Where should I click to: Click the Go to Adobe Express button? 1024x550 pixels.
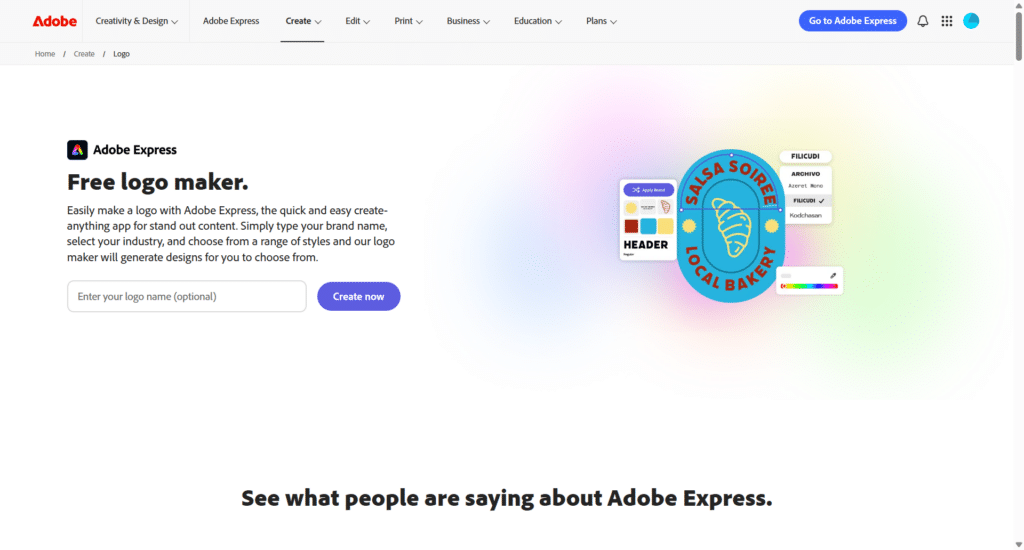coord(852,21)
